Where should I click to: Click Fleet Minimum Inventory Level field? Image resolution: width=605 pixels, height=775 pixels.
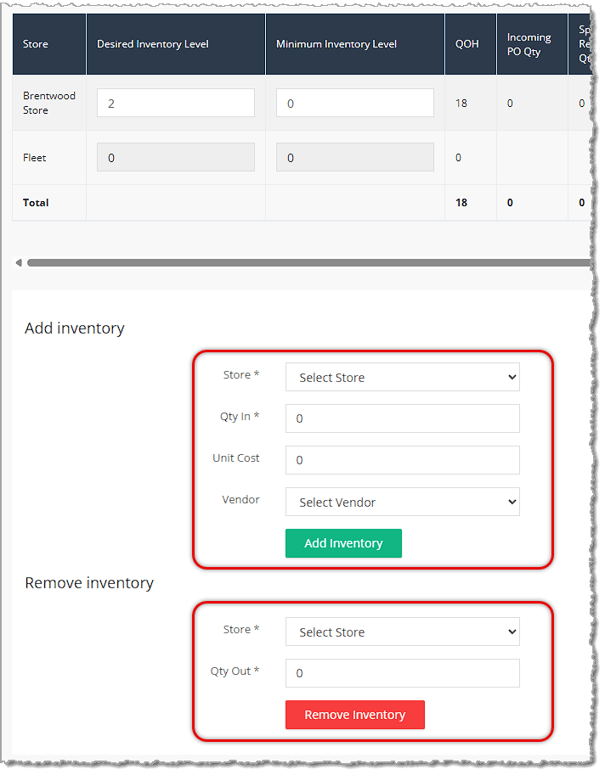coord(355,157)
